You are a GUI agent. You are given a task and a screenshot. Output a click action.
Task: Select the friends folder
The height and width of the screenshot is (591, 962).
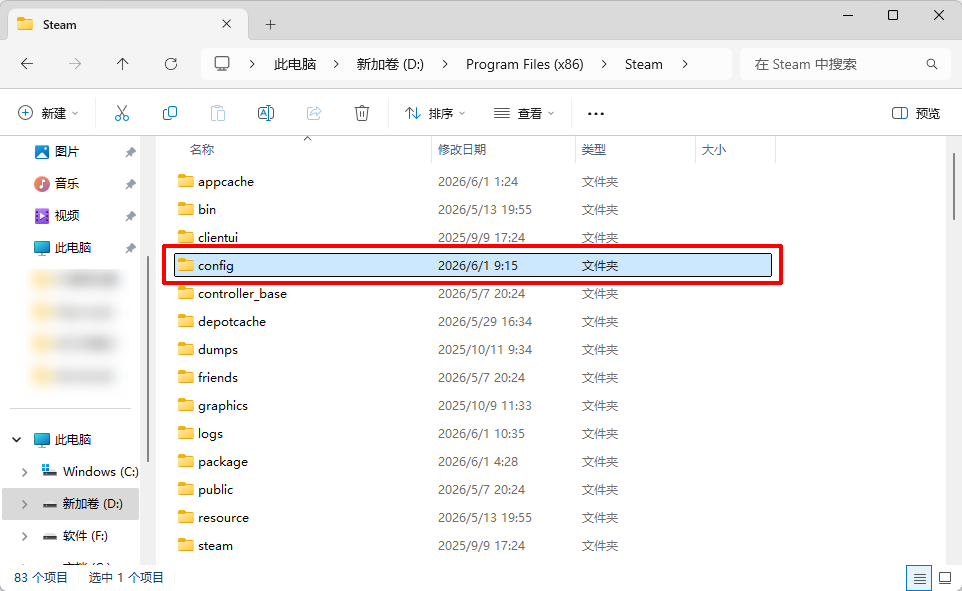point(472,377)
